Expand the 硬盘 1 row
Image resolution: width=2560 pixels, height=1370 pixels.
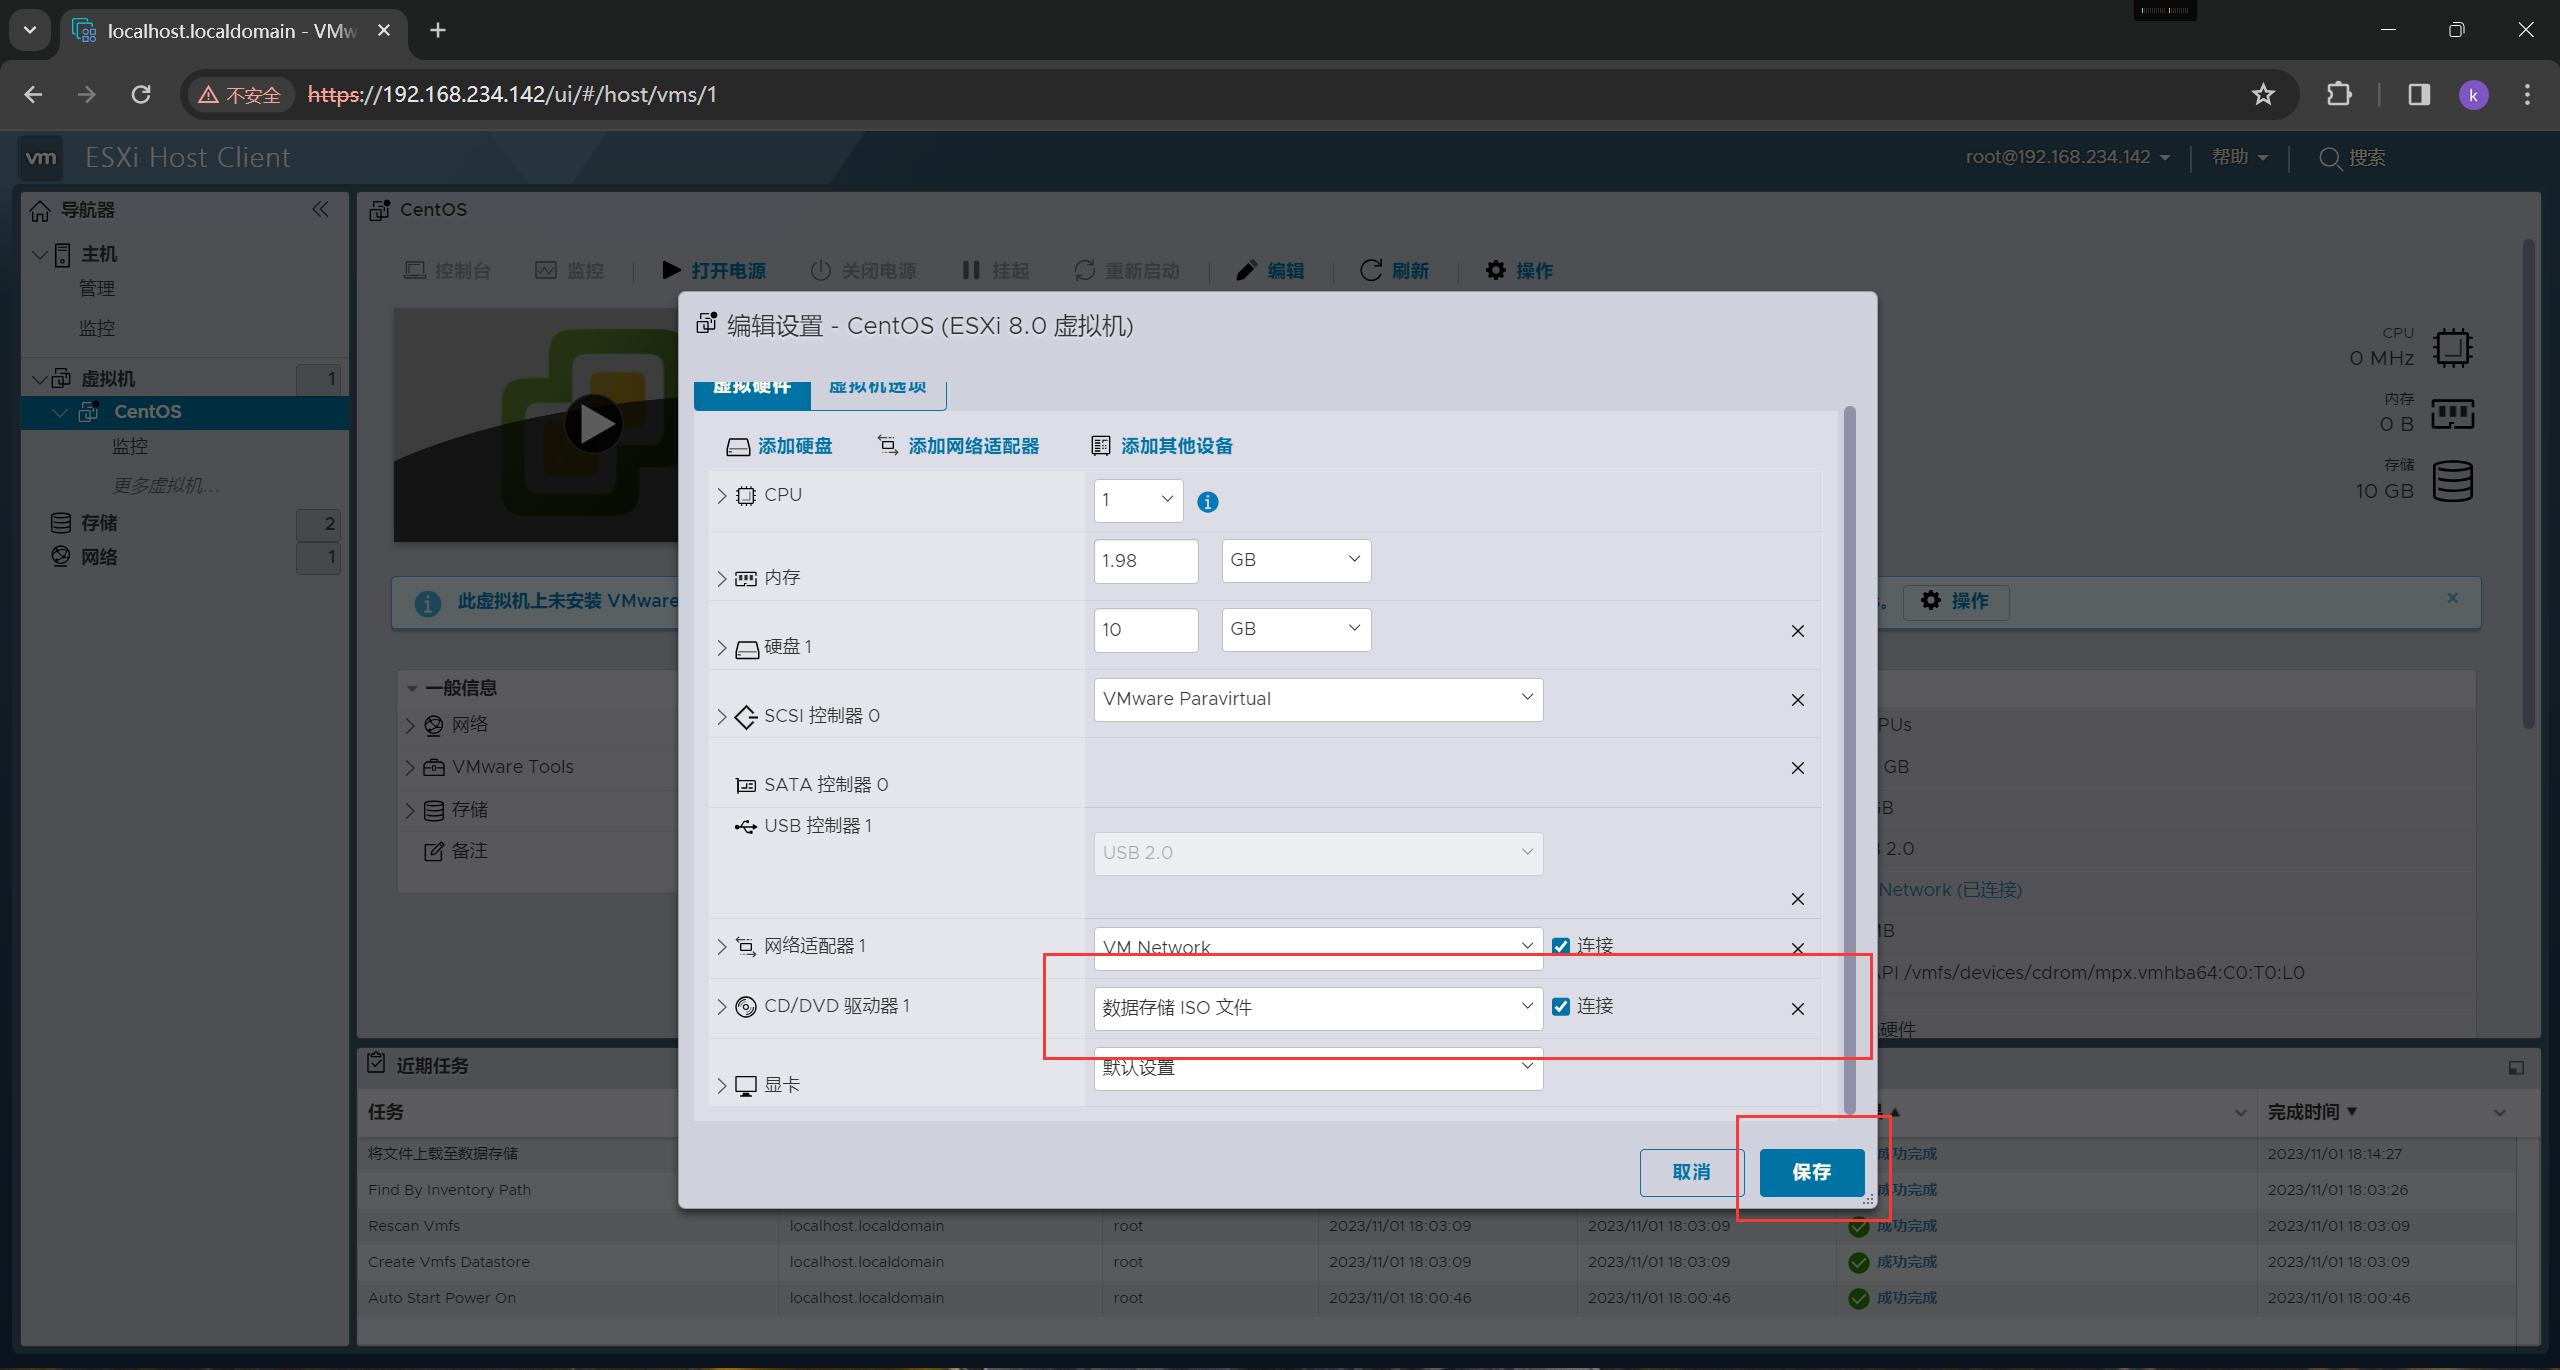[722, 648]
